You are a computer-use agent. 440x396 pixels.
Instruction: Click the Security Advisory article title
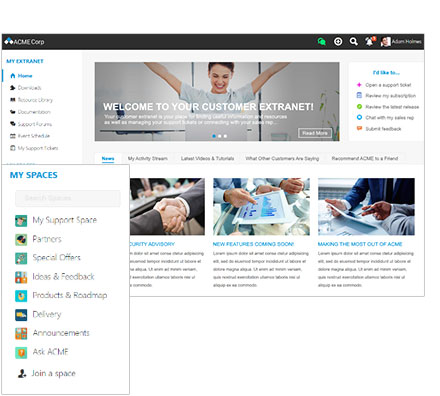point(152,244)
